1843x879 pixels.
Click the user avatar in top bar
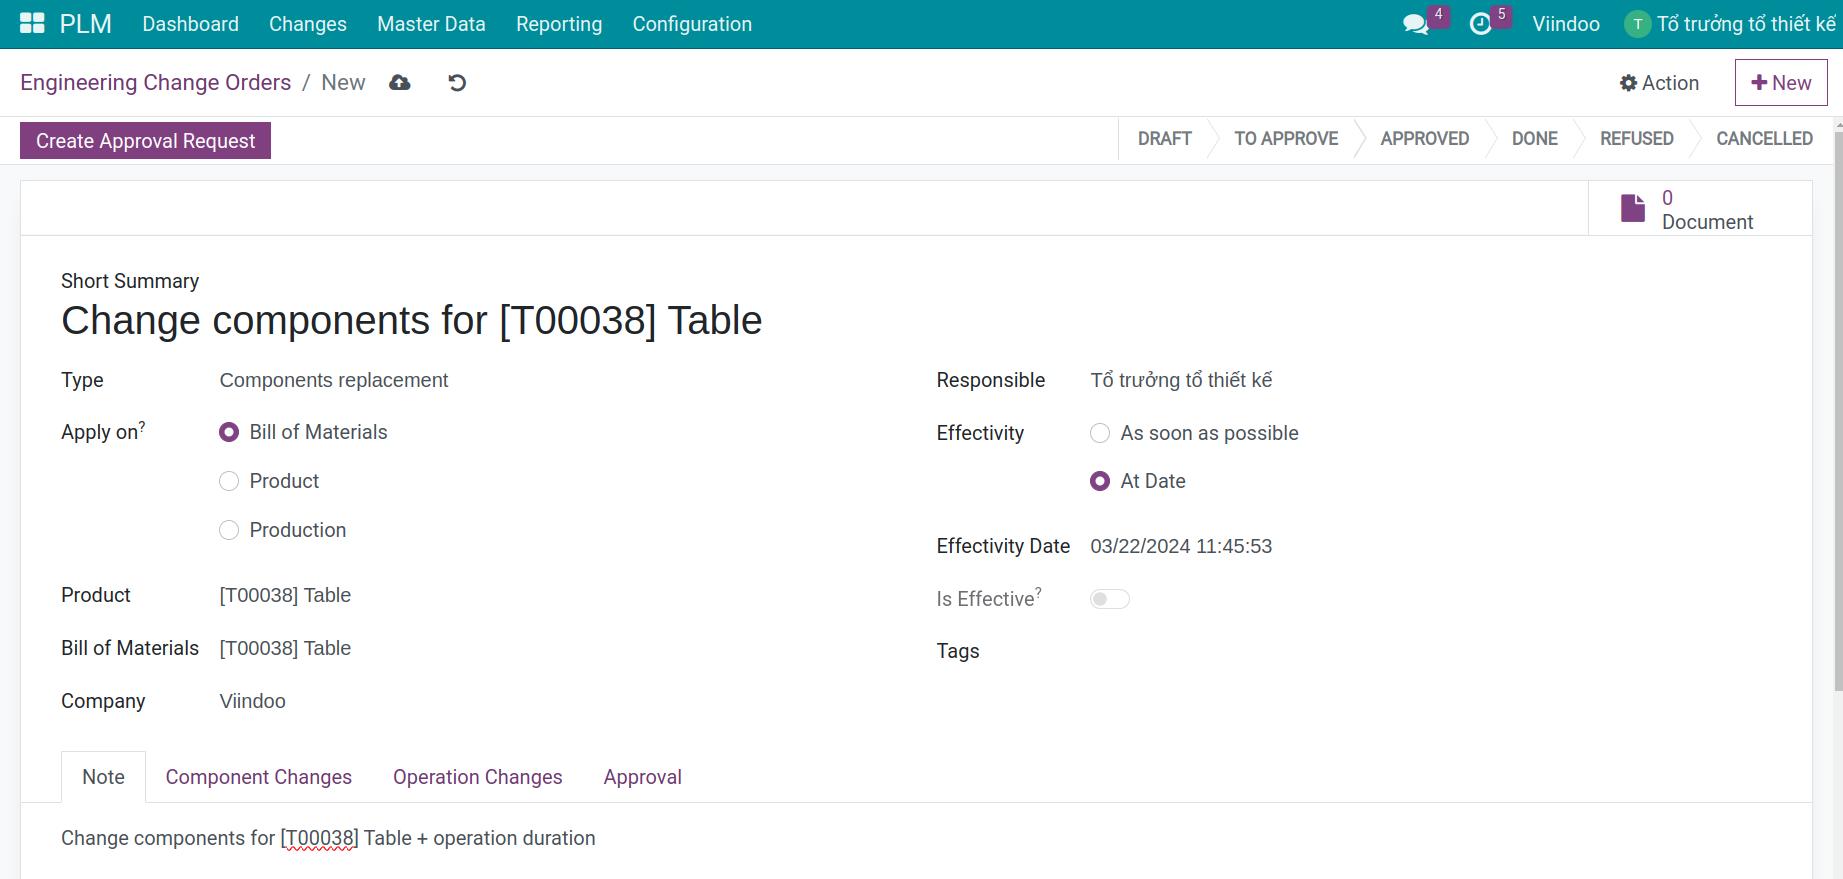coord(1637,24)
